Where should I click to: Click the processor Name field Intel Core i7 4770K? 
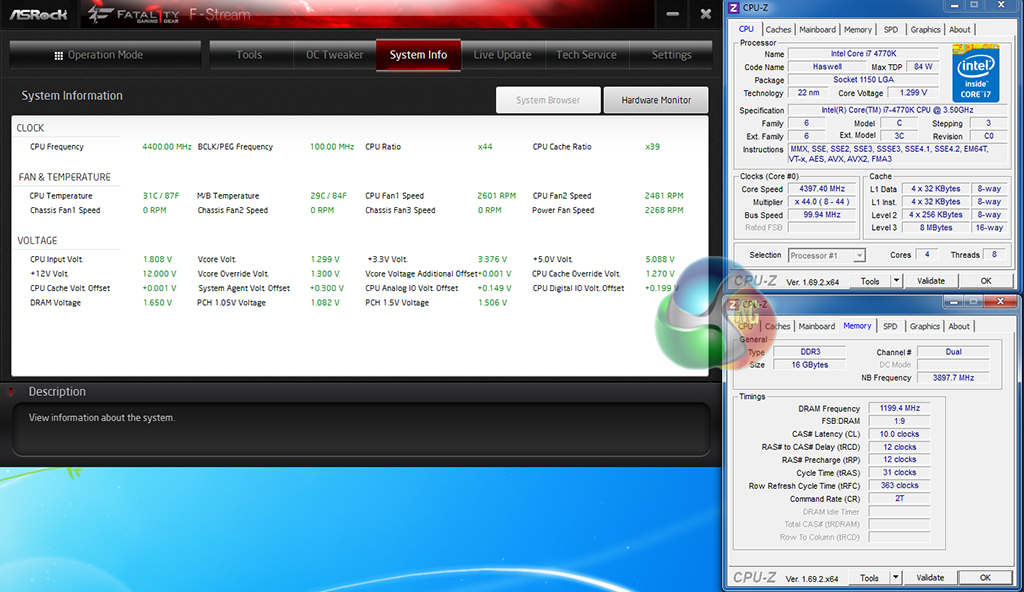(863, 54)
